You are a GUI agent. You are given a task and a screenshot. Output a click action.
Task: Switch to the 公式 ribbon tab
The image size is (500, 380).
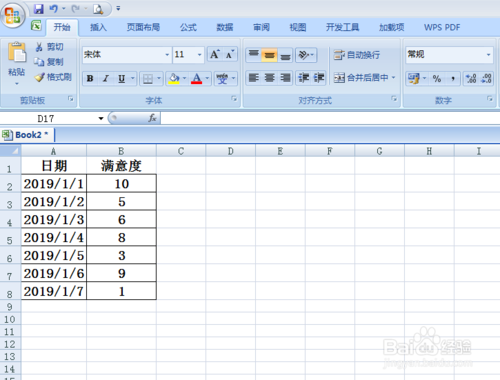(x=188, y=27)
